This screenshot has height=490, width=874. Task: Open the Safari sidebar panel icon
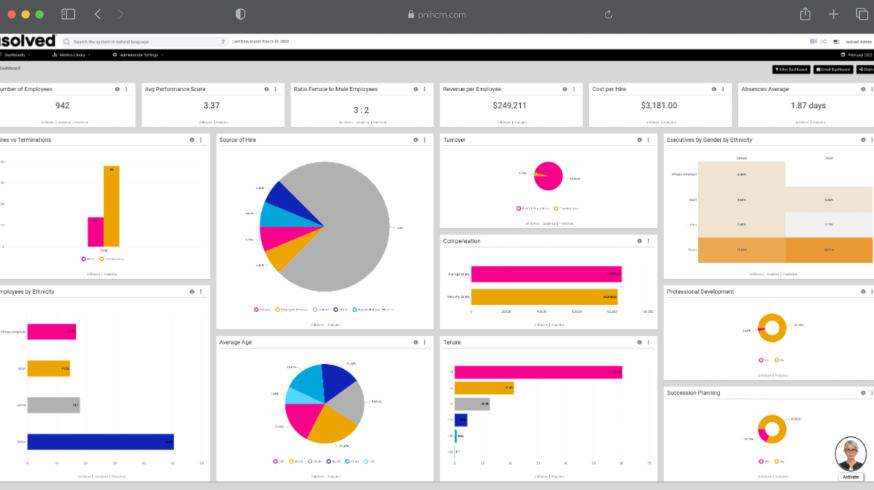pos(68,14)
